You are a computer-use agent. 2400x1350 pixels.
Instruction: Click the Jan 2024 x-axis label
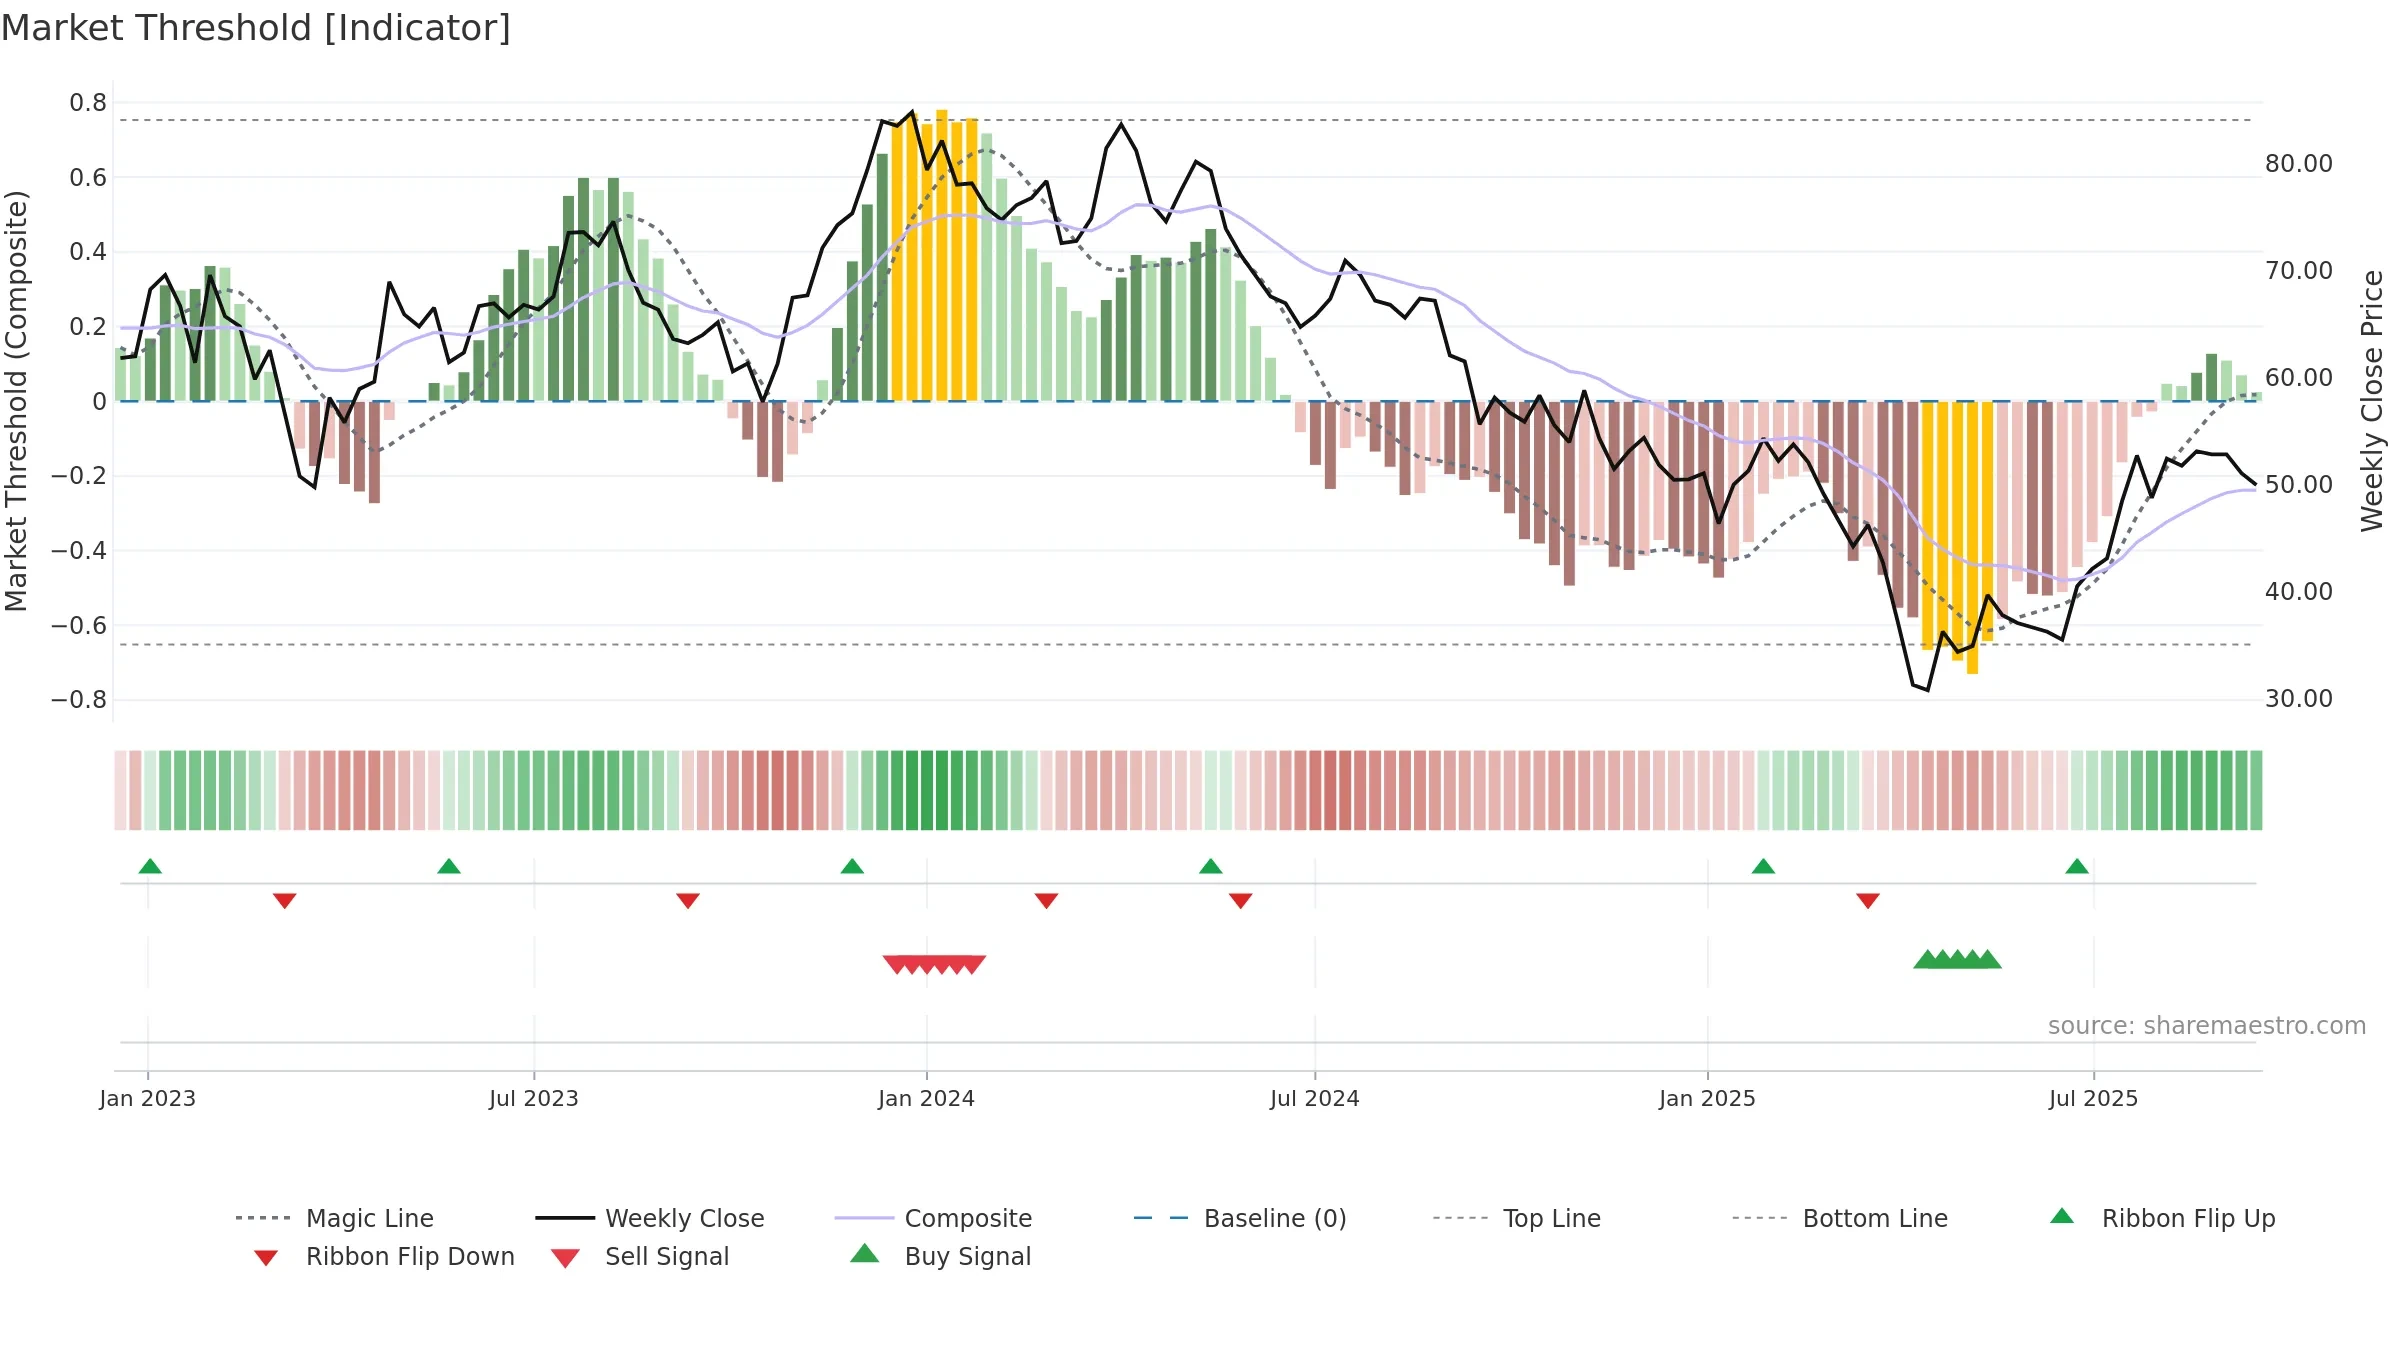927,1098
